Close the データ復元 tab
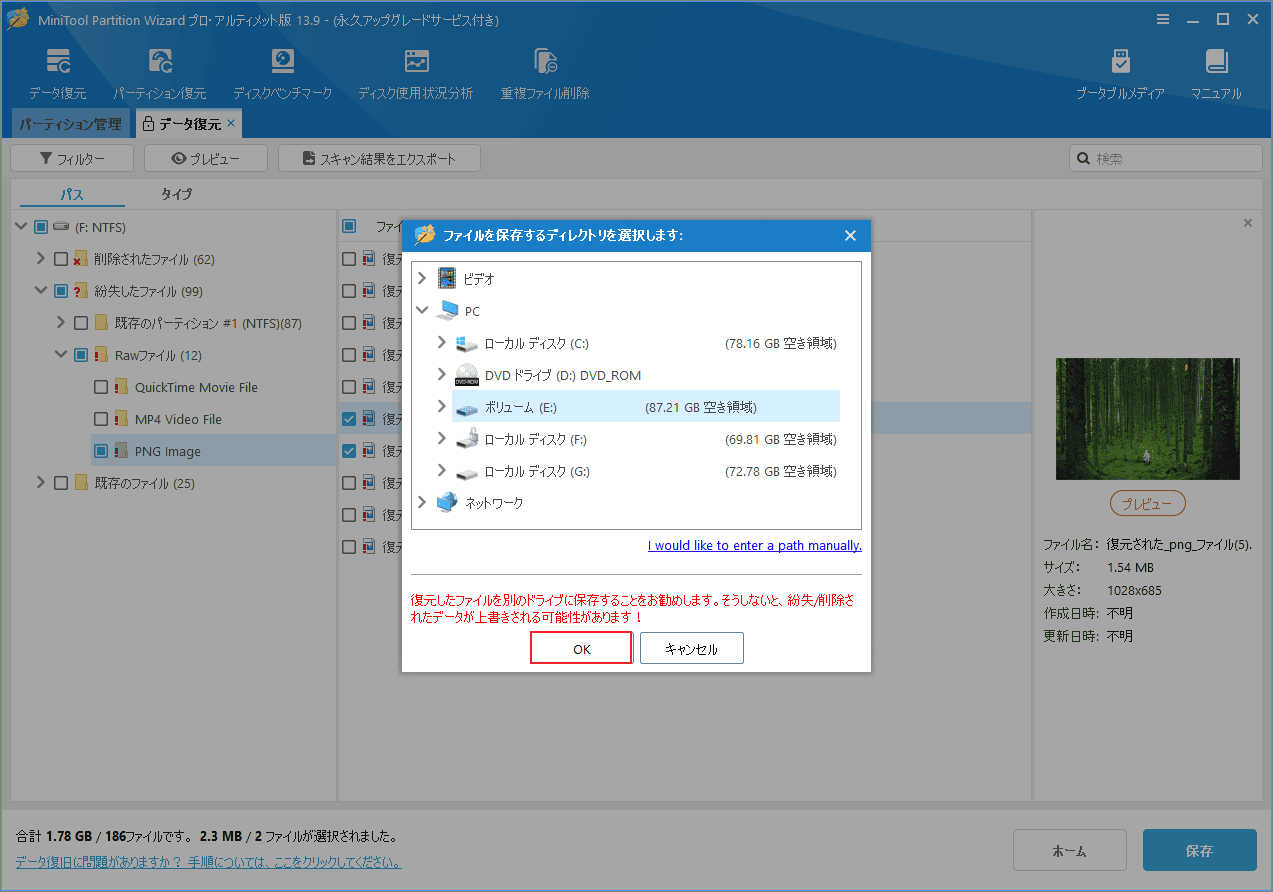This screenshot has width=1273, height=892. click(x=231, y=123)
